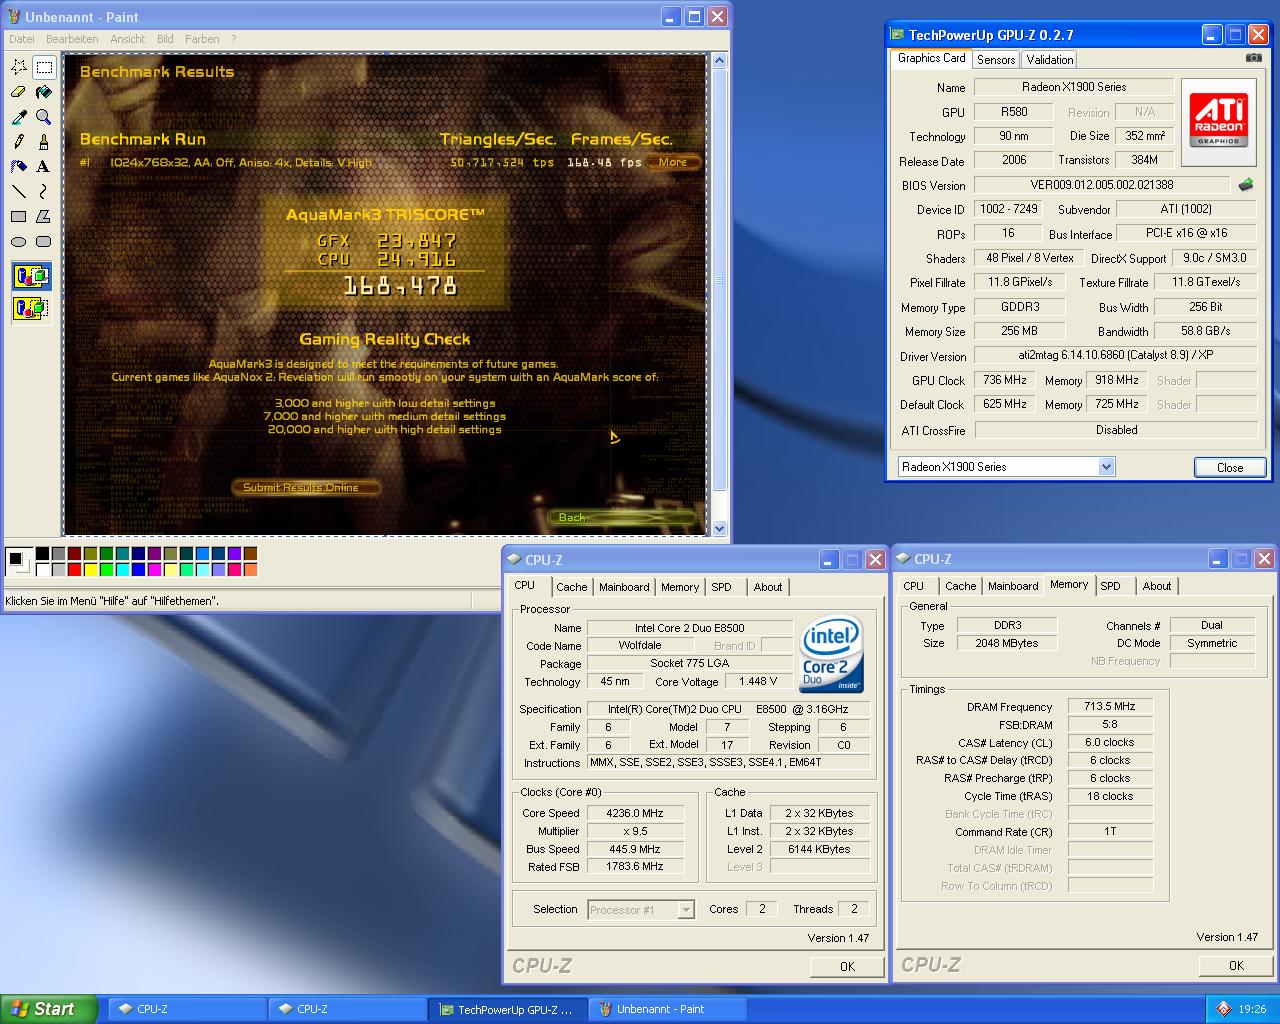This screenshot has width=1280, height=1024.
Task: Choose the Curve tool in Paint
Action: [x=44, y=191]
